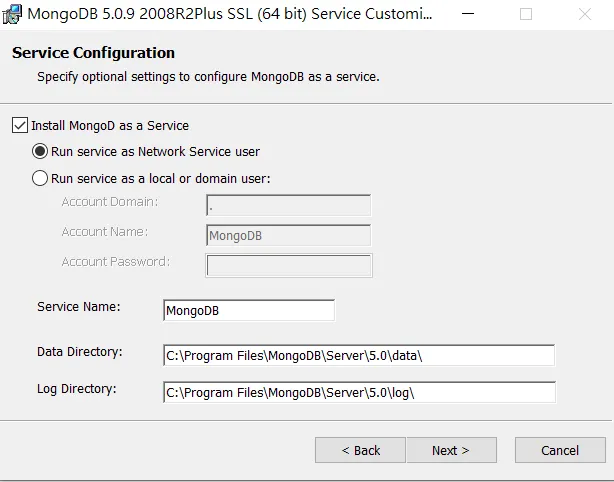The height and width of the screenshot is (482, 614).
Task: Focus the Log Directory path field
Action: click(x=358, y=393)
